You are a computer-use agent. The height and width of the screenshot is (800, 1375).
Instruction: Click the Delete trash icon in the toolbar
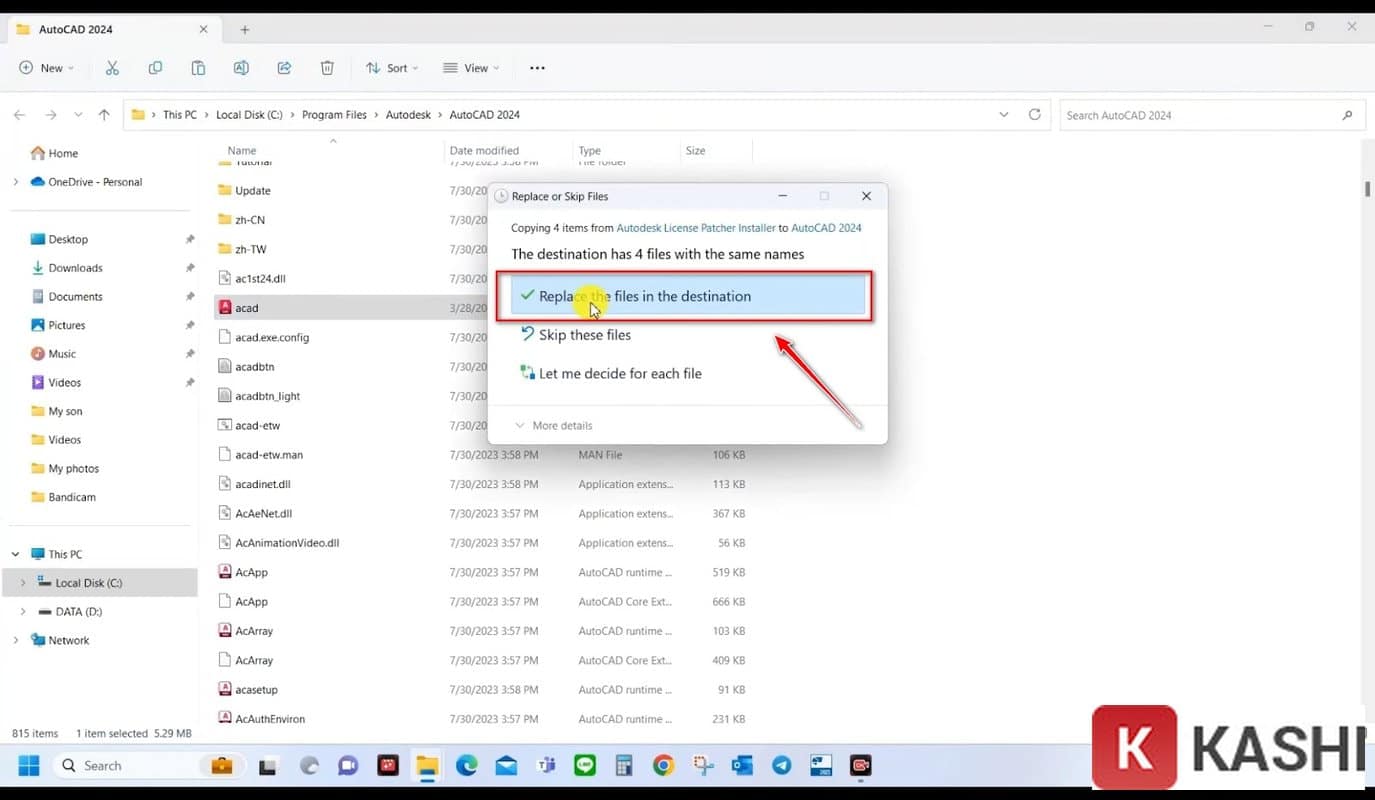(327, 67)
